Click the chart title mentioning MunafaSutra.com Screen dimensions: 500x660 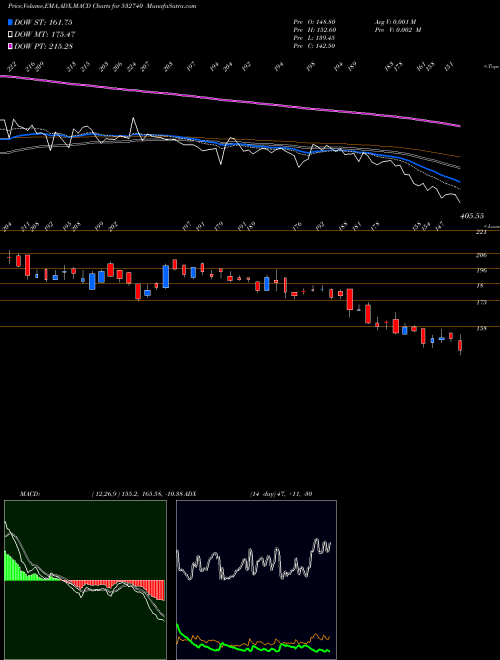click(x=102, y=6)
